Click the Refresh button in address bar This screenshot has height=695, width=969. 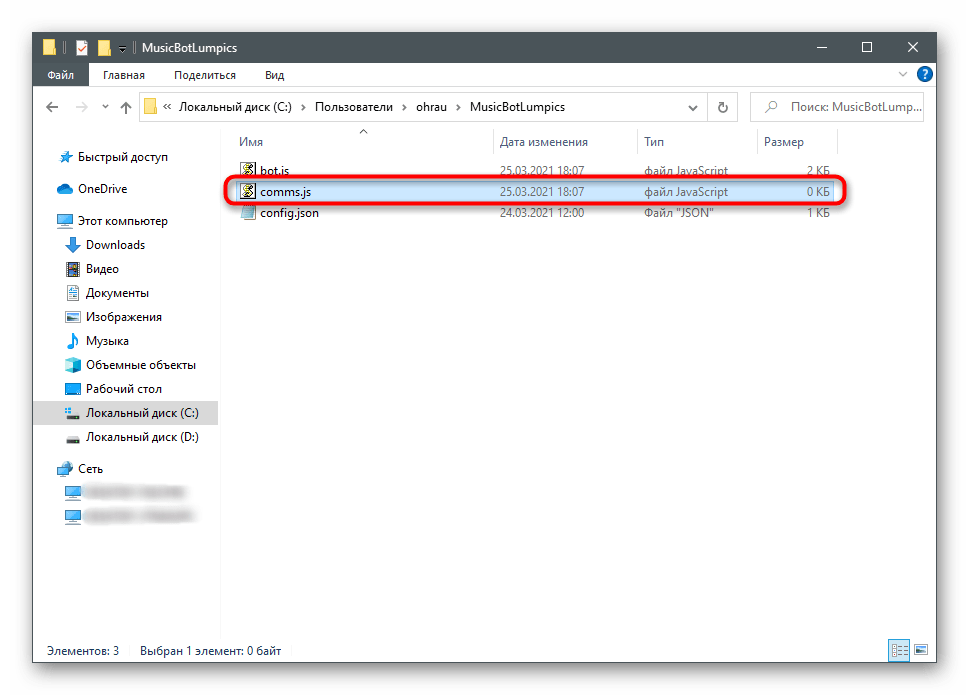tap(722, 107)
